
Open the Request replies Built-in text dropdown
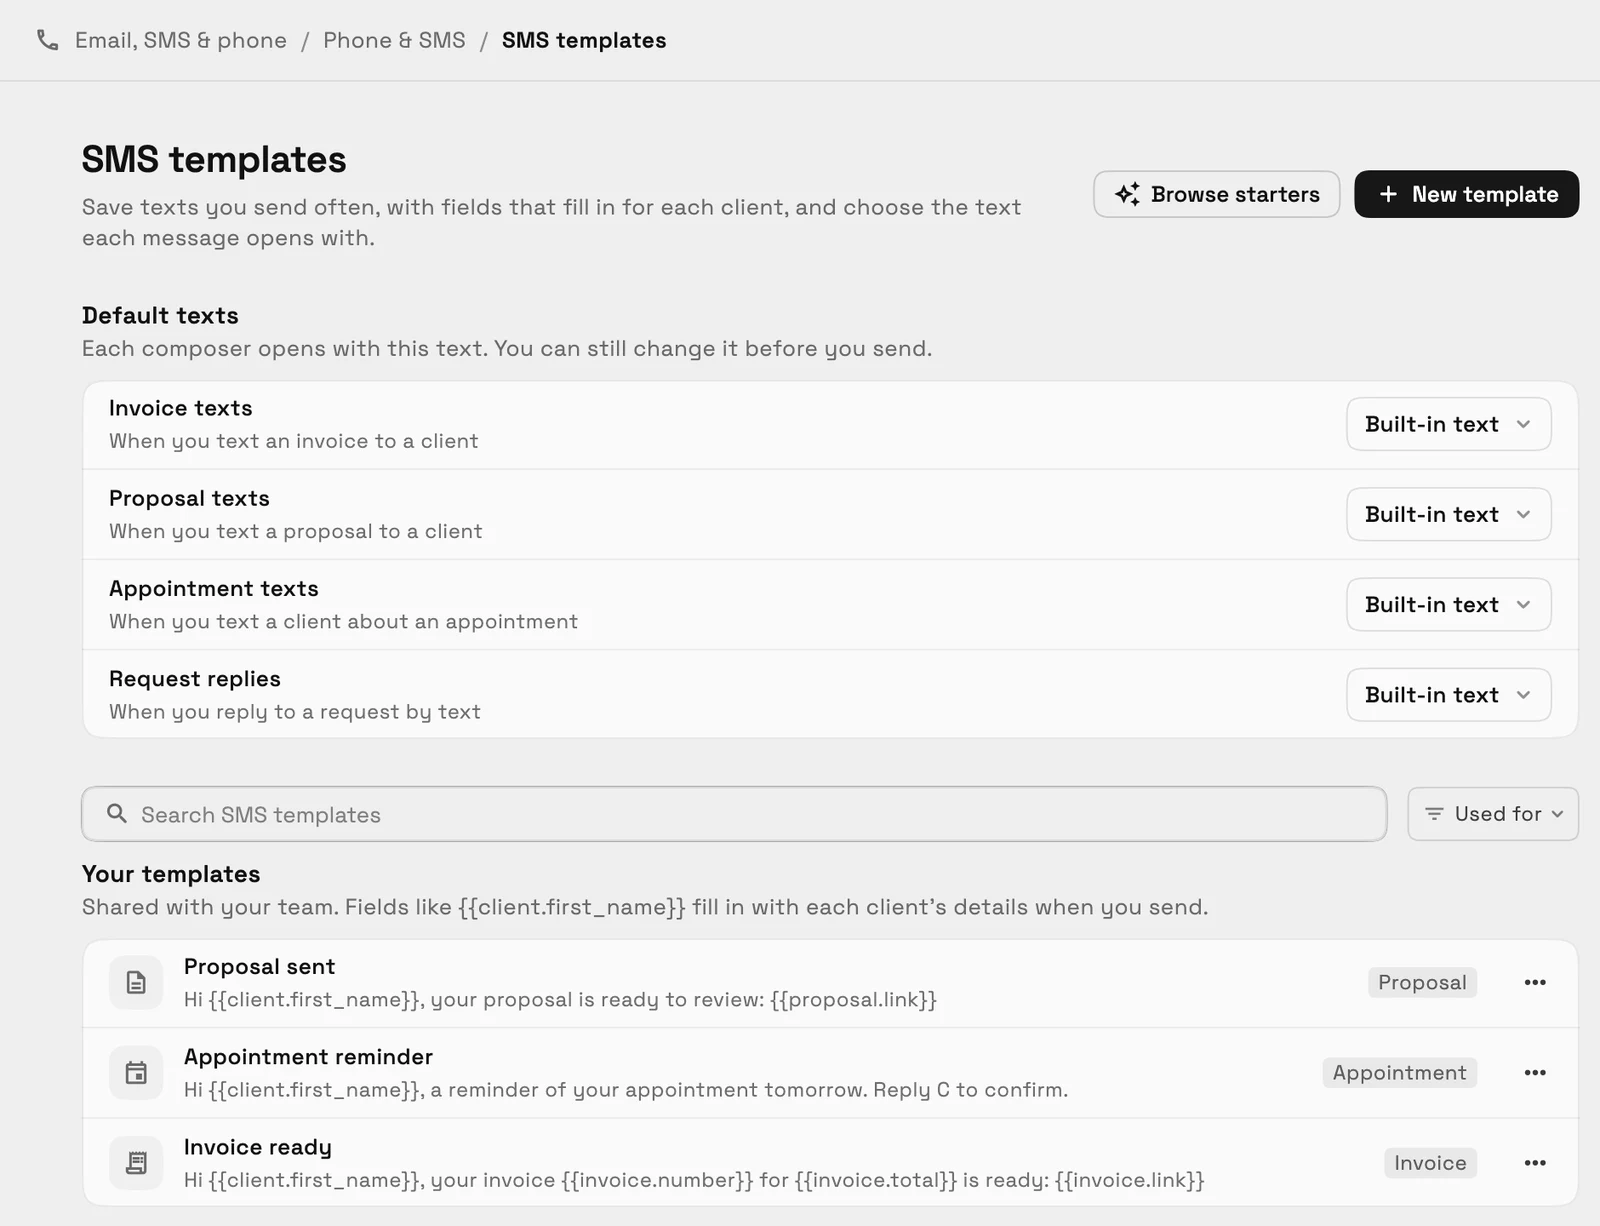tap(1448, 694)
